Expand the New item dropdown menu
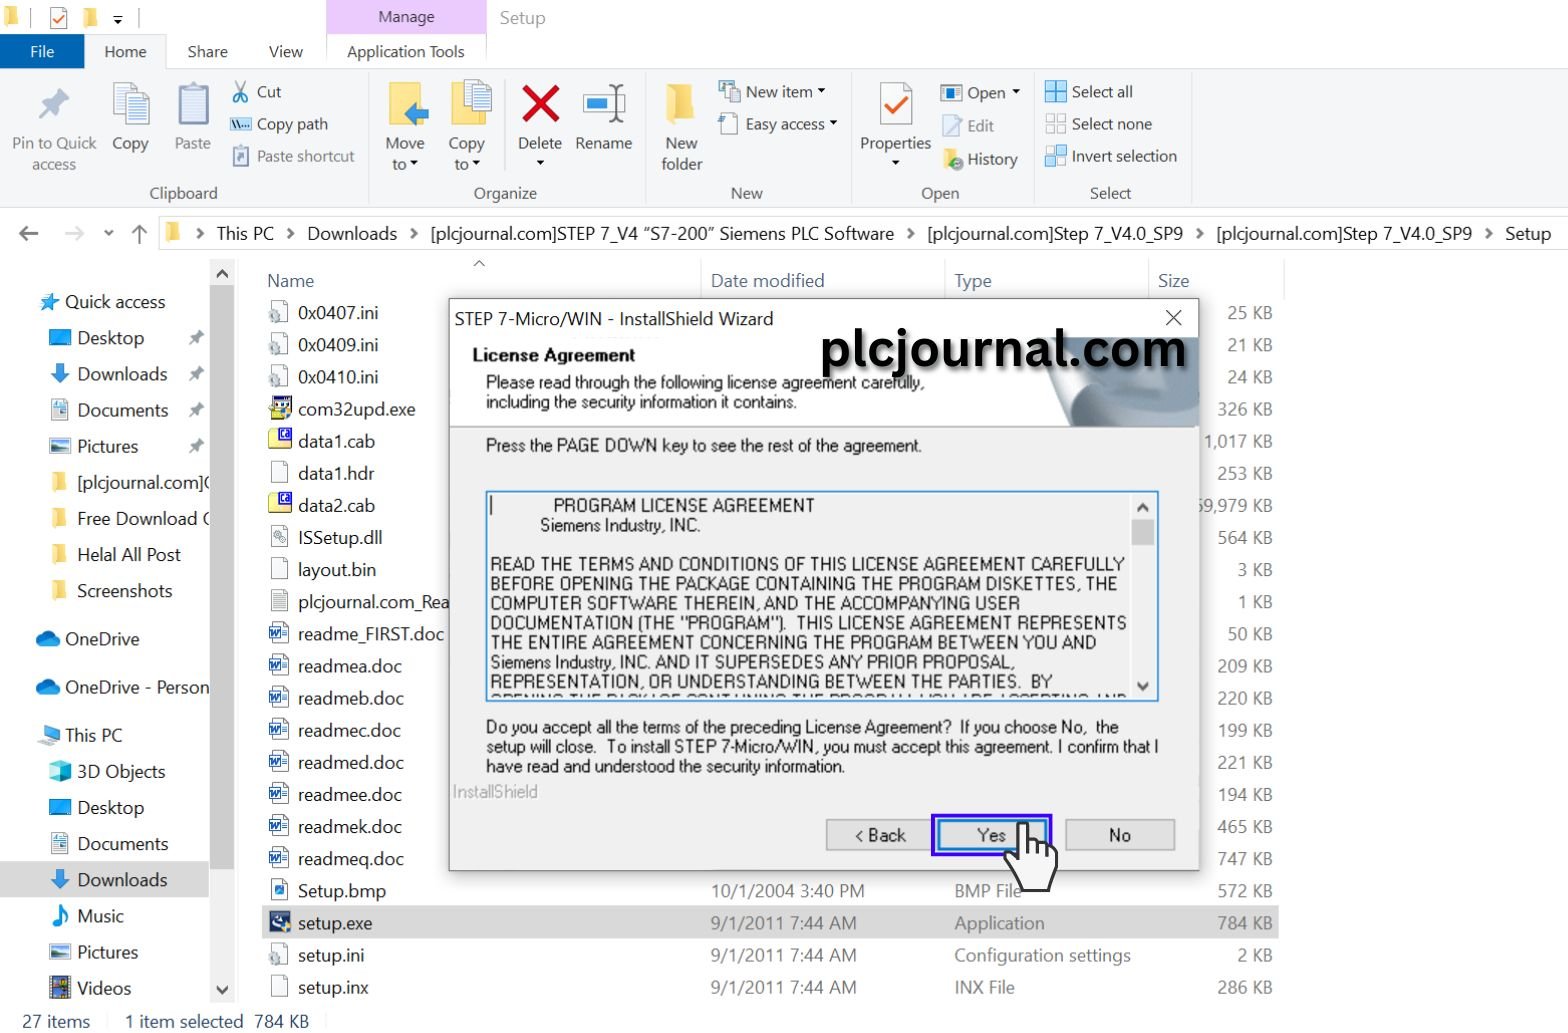 [x=773, y=91]
